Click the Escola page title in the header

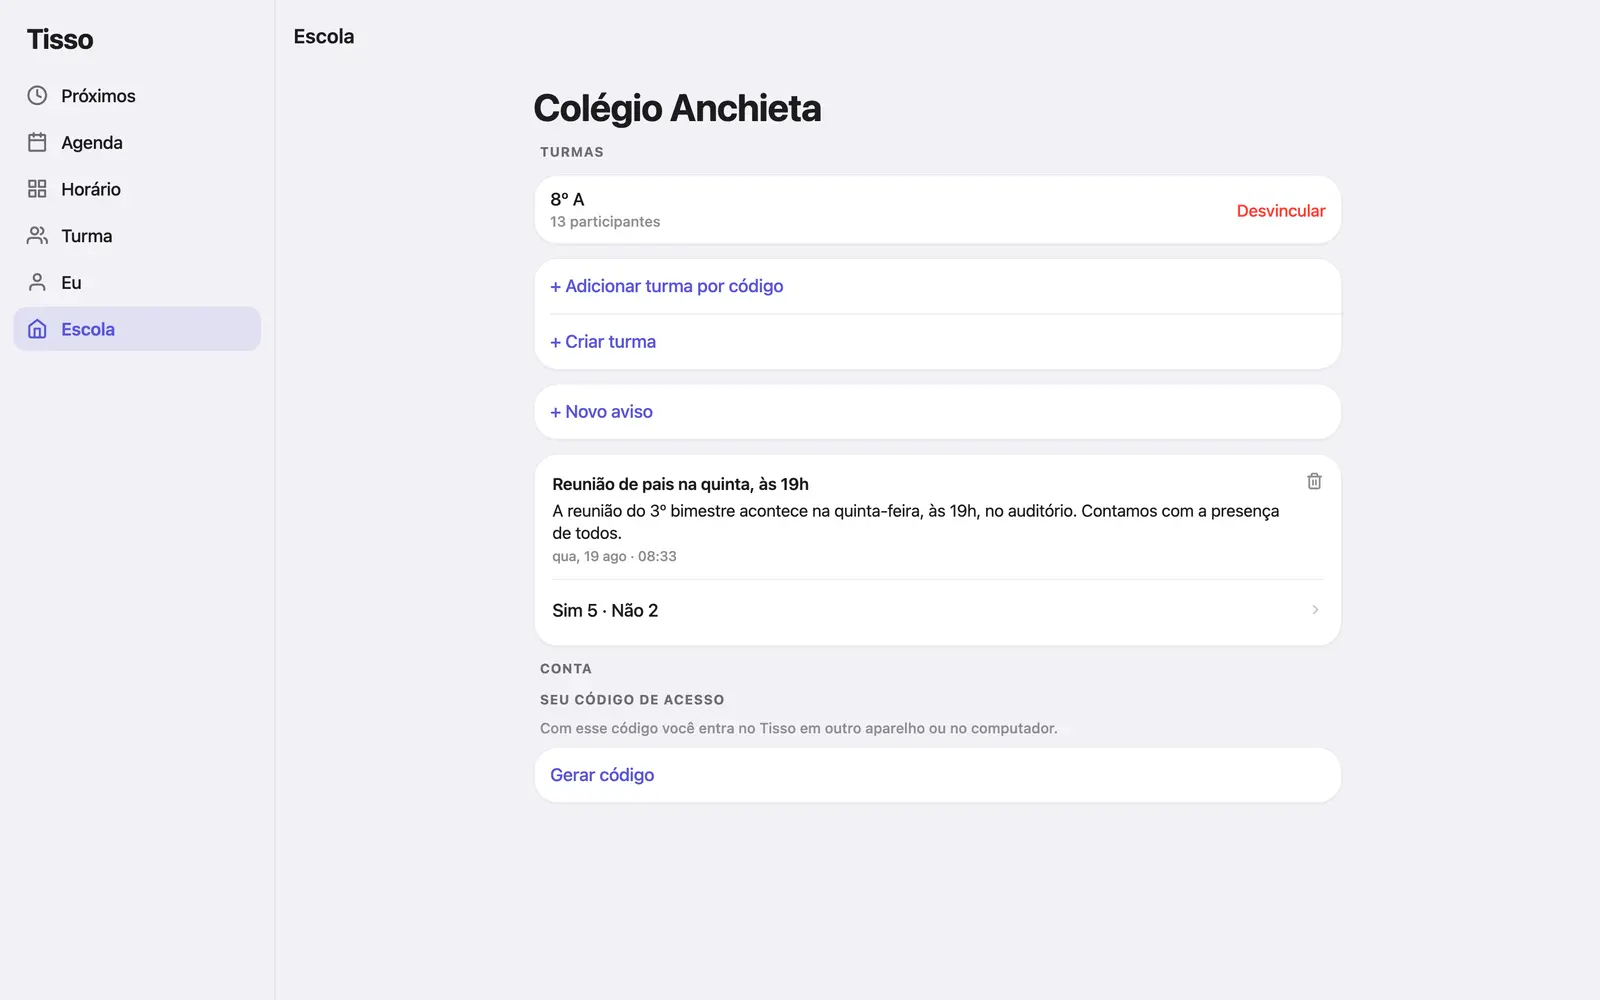[324, 37]
